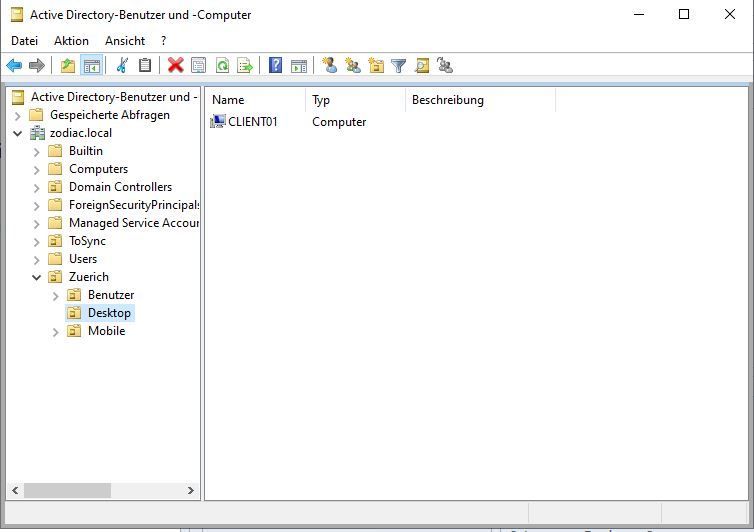Image resolution: width=754 pixels, height=532 pixels.
Task: Open the Datei menu
Action: [25, 41]
